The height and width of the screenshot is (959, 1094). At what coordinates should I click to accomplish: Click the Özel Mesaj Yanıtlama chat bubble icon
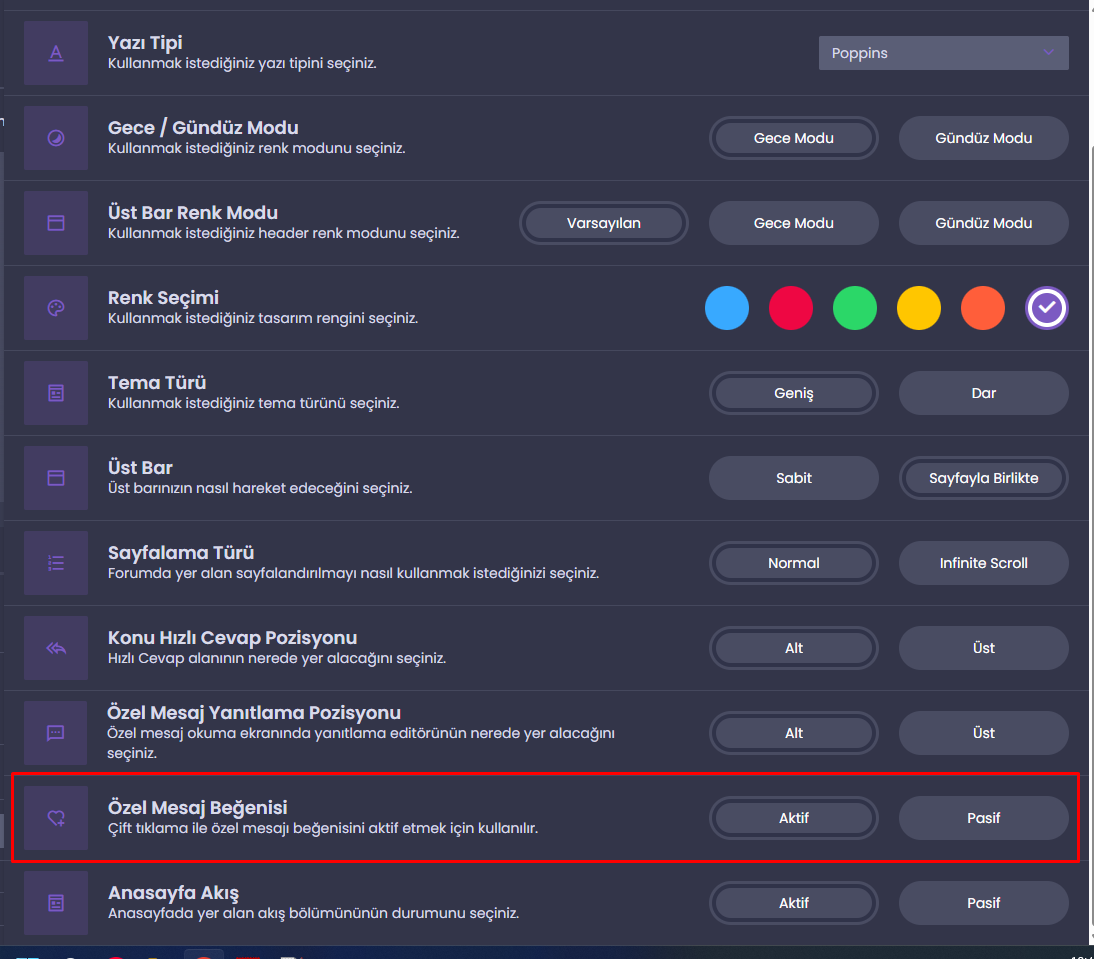[56, 733]
